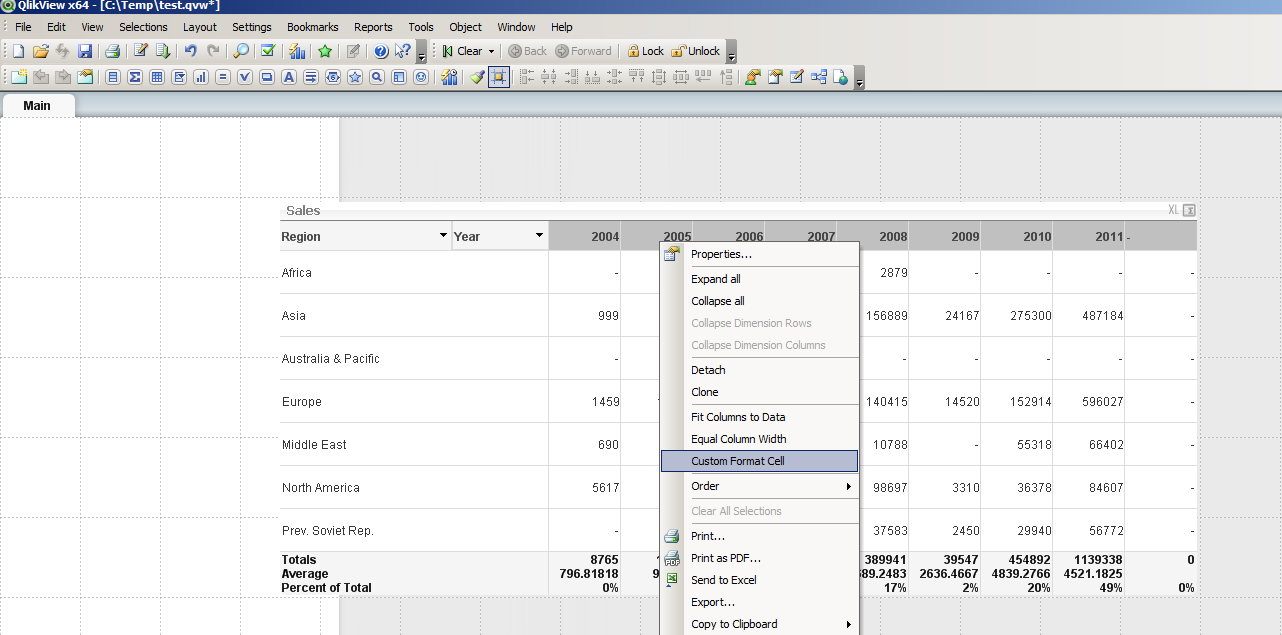Toggle the Design Grid toolbar button

(x=499, y=77)
